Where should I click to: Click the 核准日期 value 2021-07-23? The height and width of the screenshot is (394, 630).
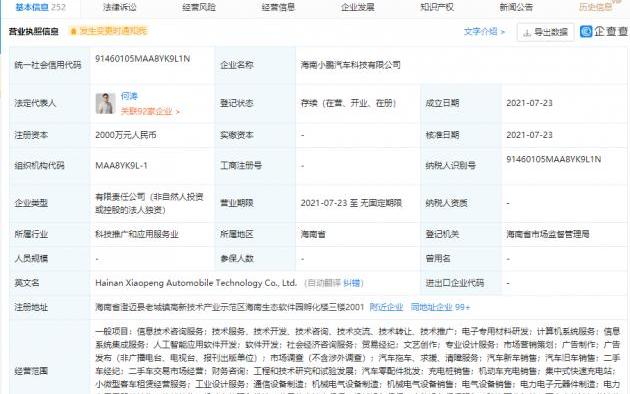click(x=529, y=135)
